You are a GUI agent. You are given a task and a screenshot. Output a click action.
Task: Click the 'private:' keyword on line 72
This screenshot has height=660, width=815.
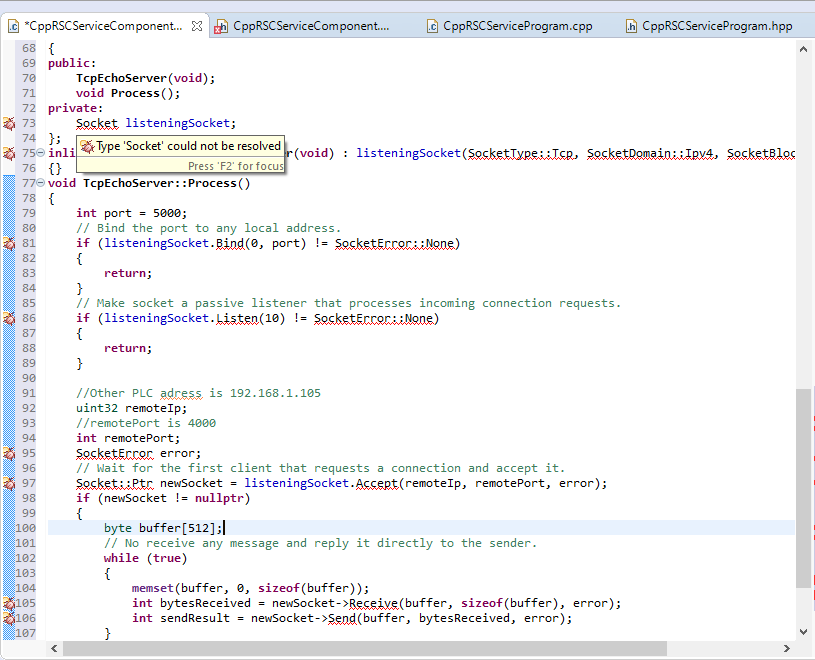75,108
